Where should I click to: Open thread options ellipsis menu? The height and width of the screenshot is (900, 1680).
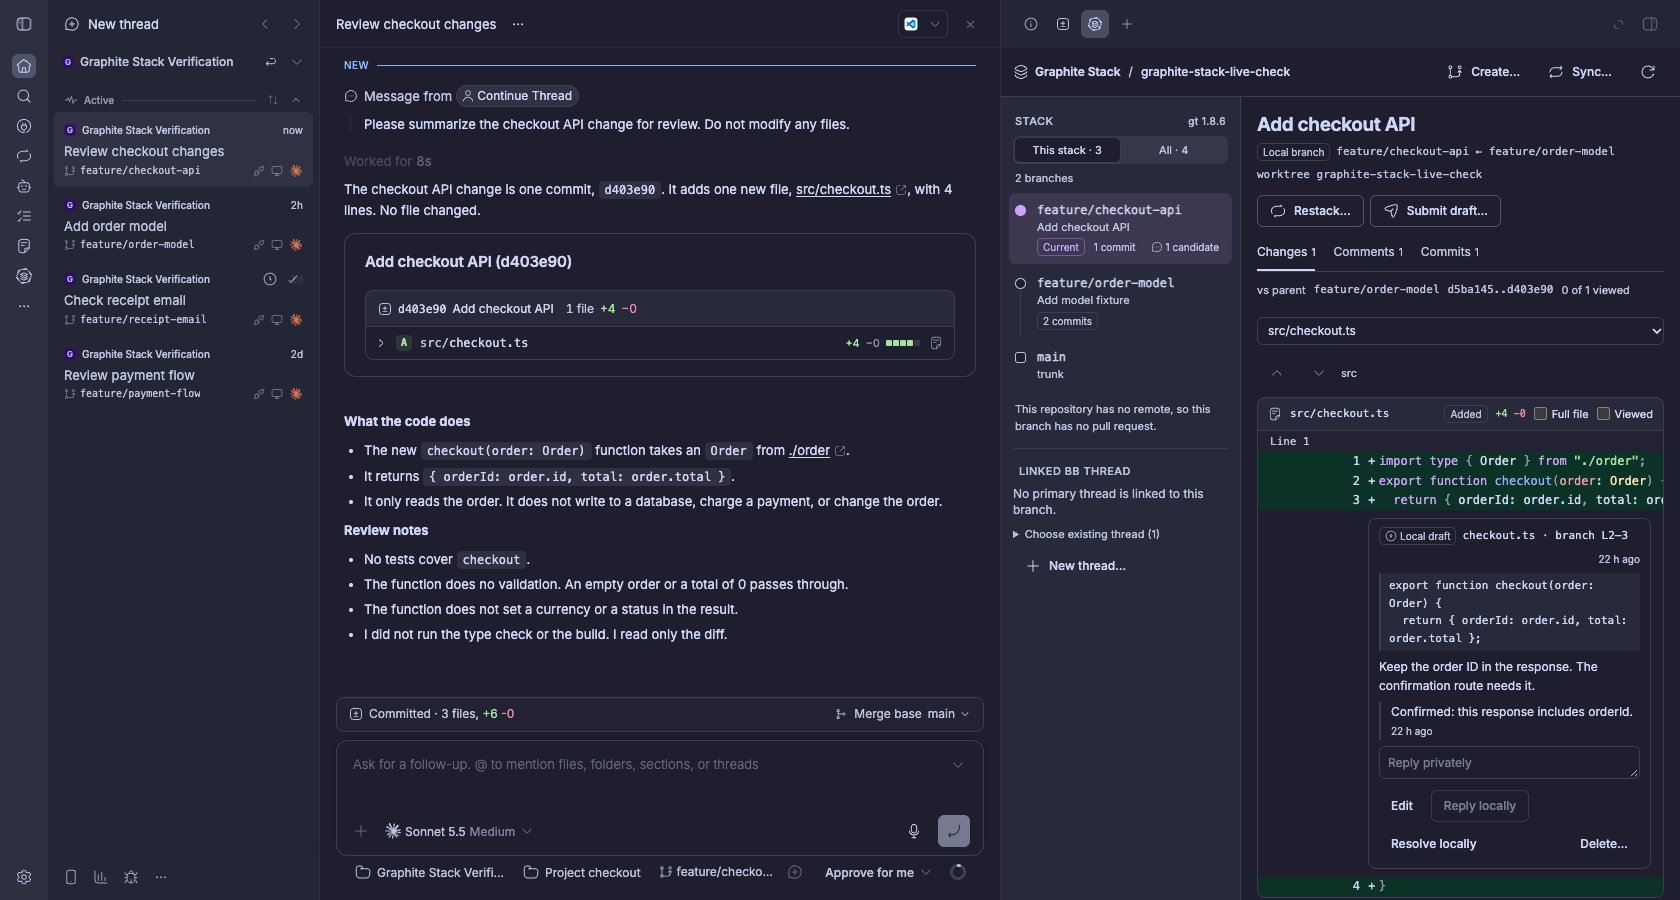pos(518,24)
